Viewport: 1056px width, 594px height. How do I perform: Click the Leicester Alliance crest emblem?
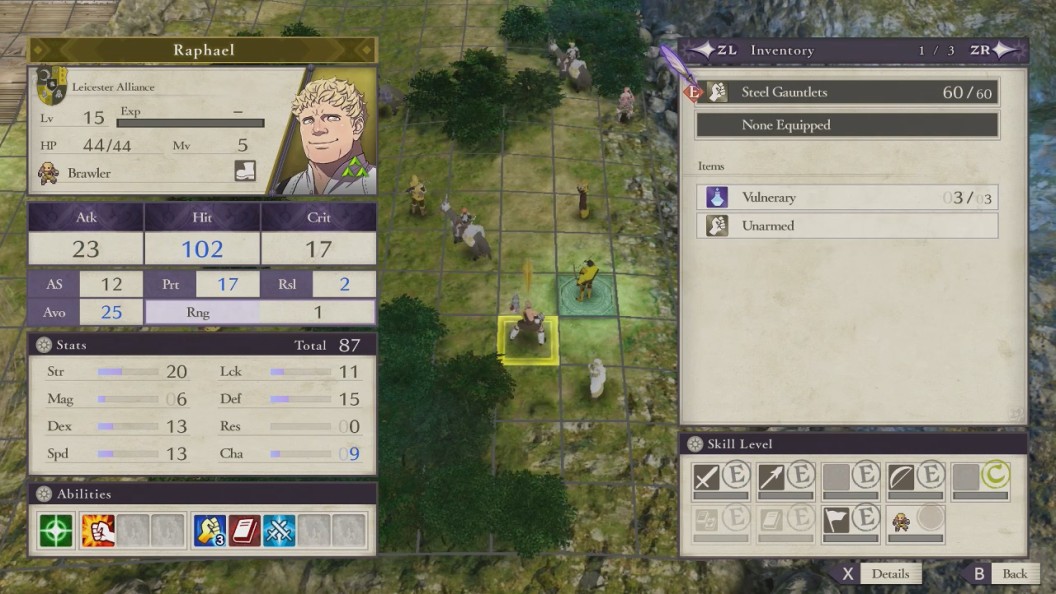click(52, 86)
